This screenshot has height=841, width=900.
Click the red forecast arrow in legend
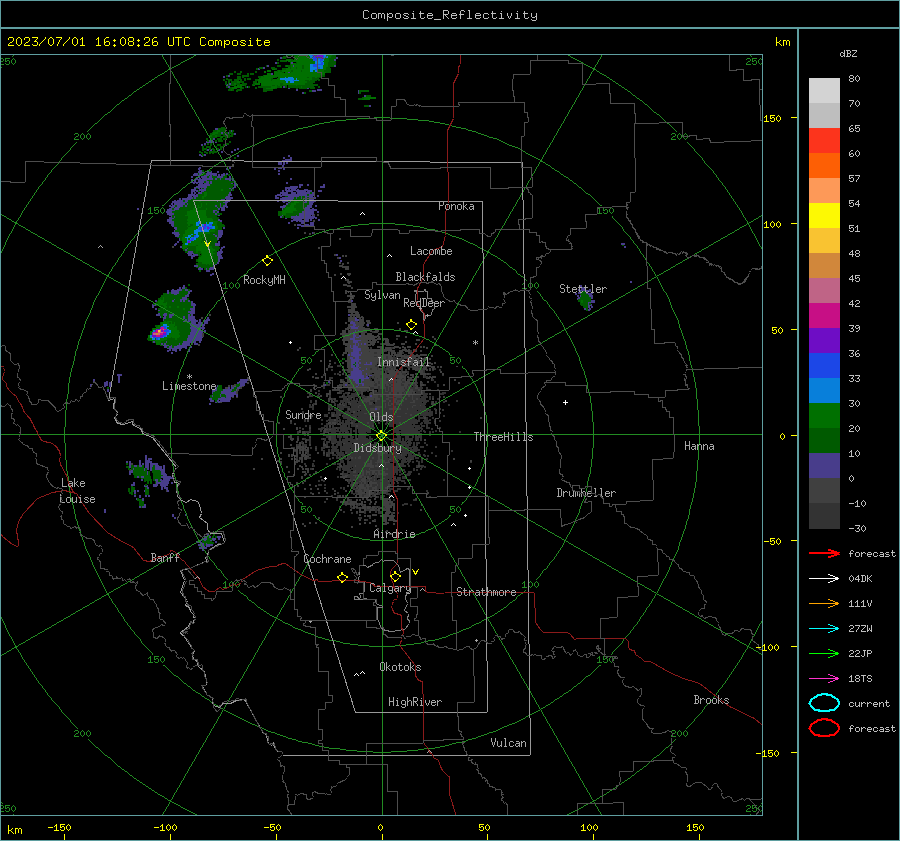pyautogui.click(x=824, y=553)
